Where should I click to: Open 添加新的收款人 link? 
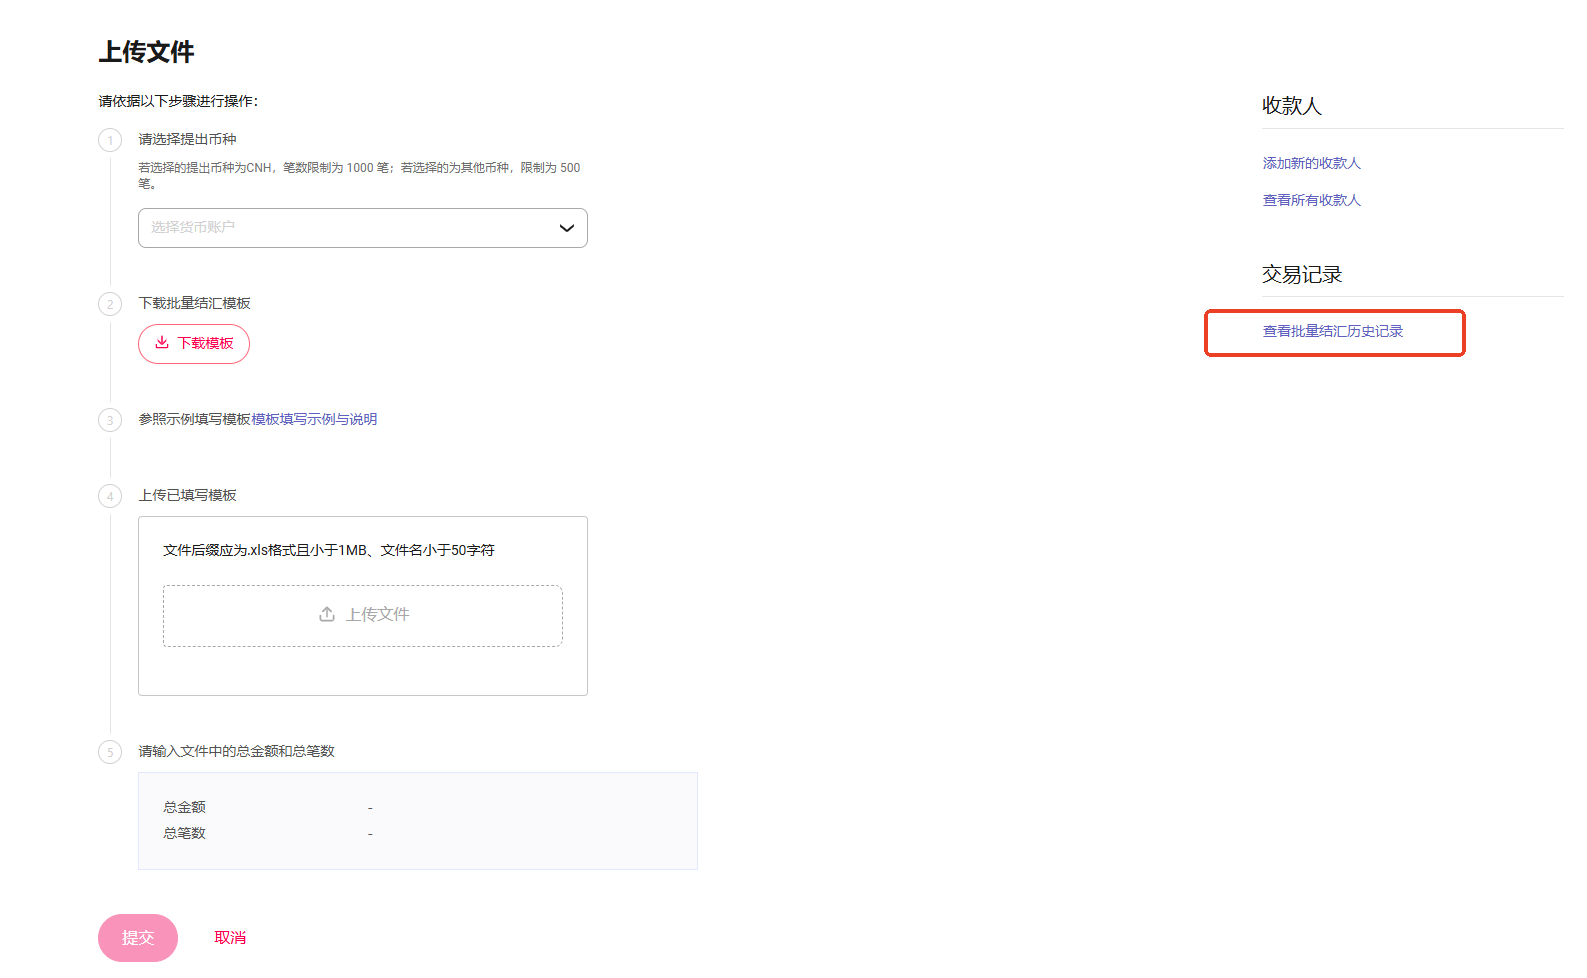pos(1311,163)
